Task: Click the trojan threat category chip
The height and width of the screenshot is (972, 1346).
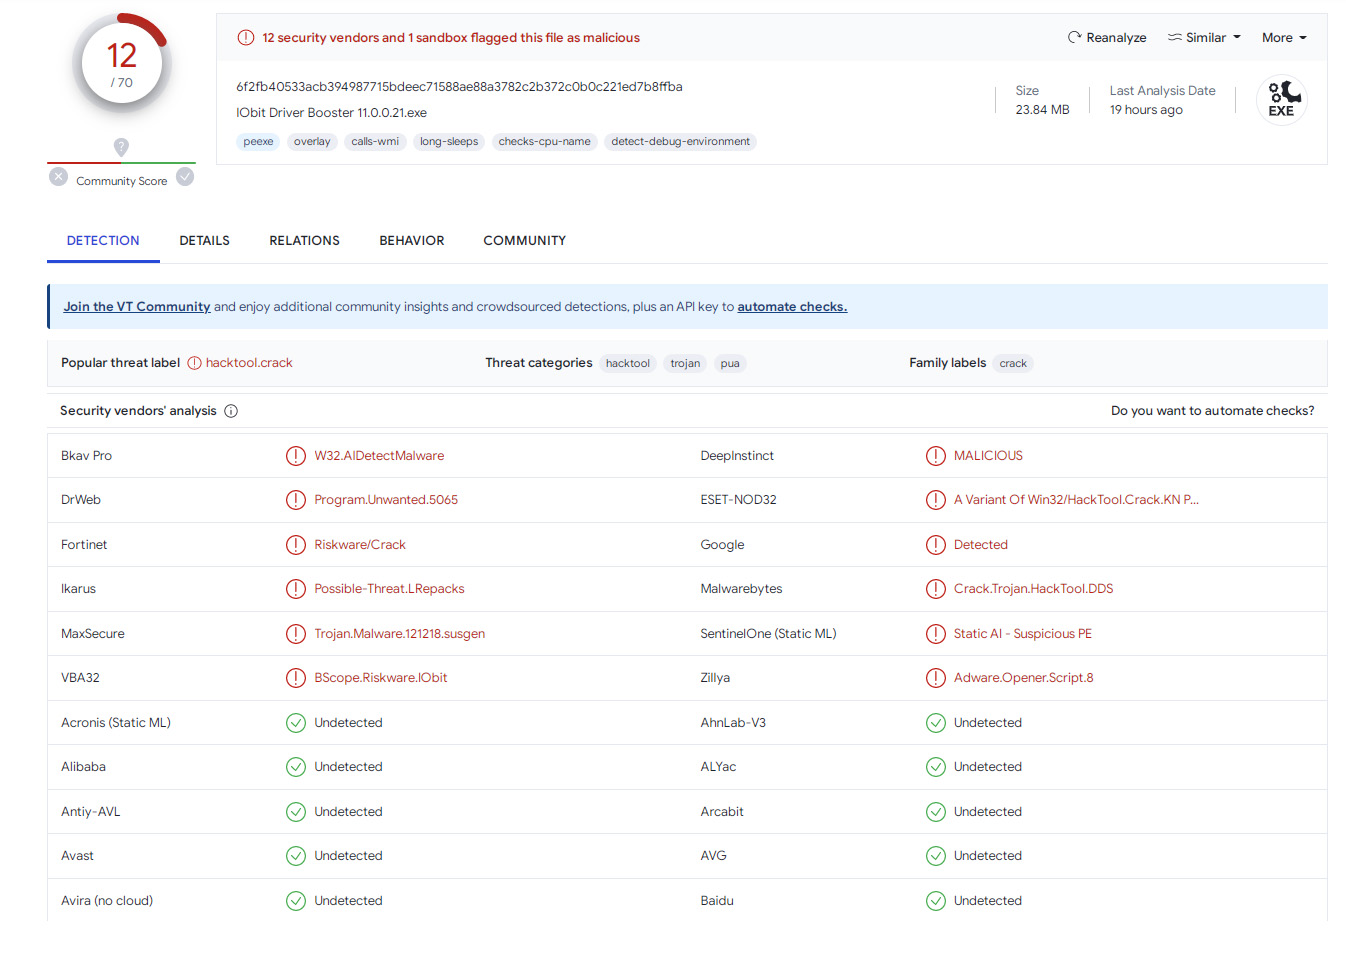Action: point(685,364)
